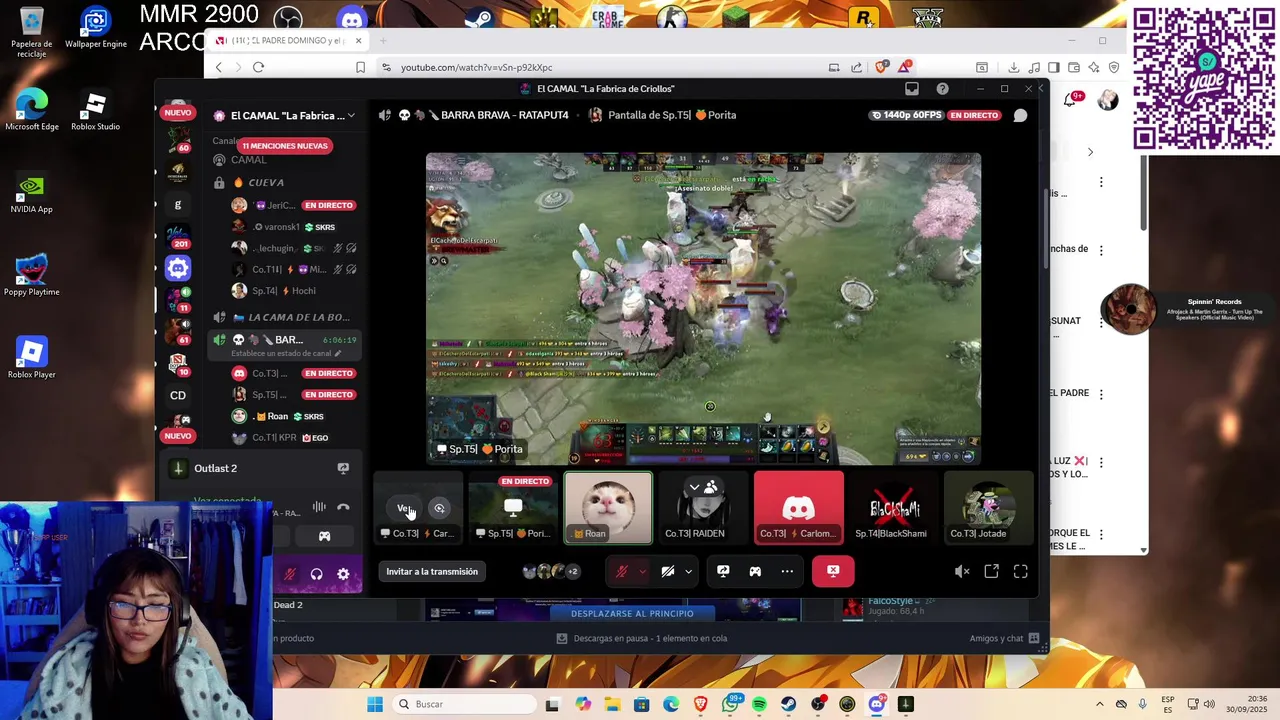This screenshot has height=720, width=1280.
Task: Disconnect voice using phone hang-up icon
Action: coord(343,508)
